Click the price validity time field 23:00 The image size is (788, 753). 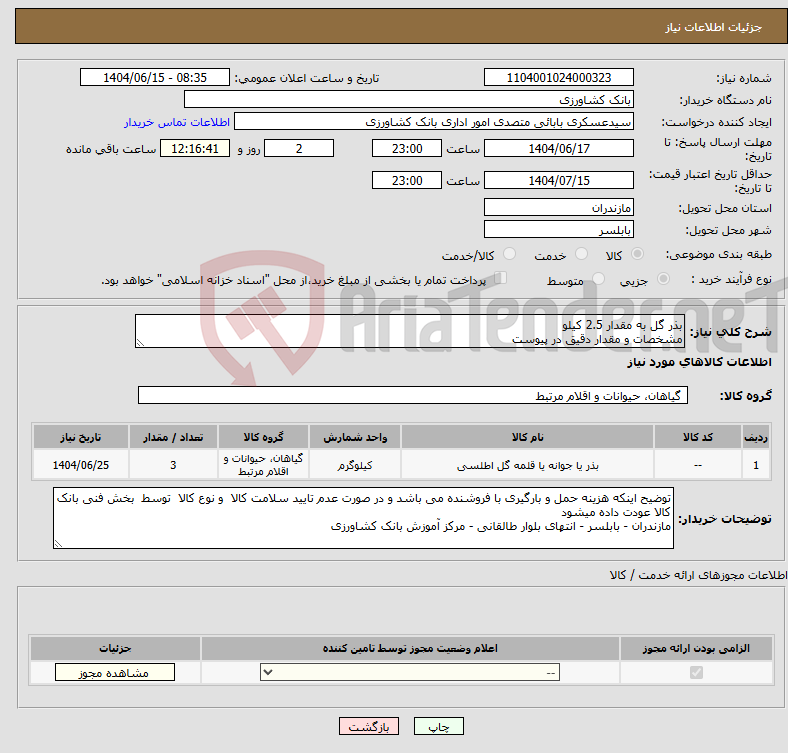pyautogui.click(x=407, y=180)
